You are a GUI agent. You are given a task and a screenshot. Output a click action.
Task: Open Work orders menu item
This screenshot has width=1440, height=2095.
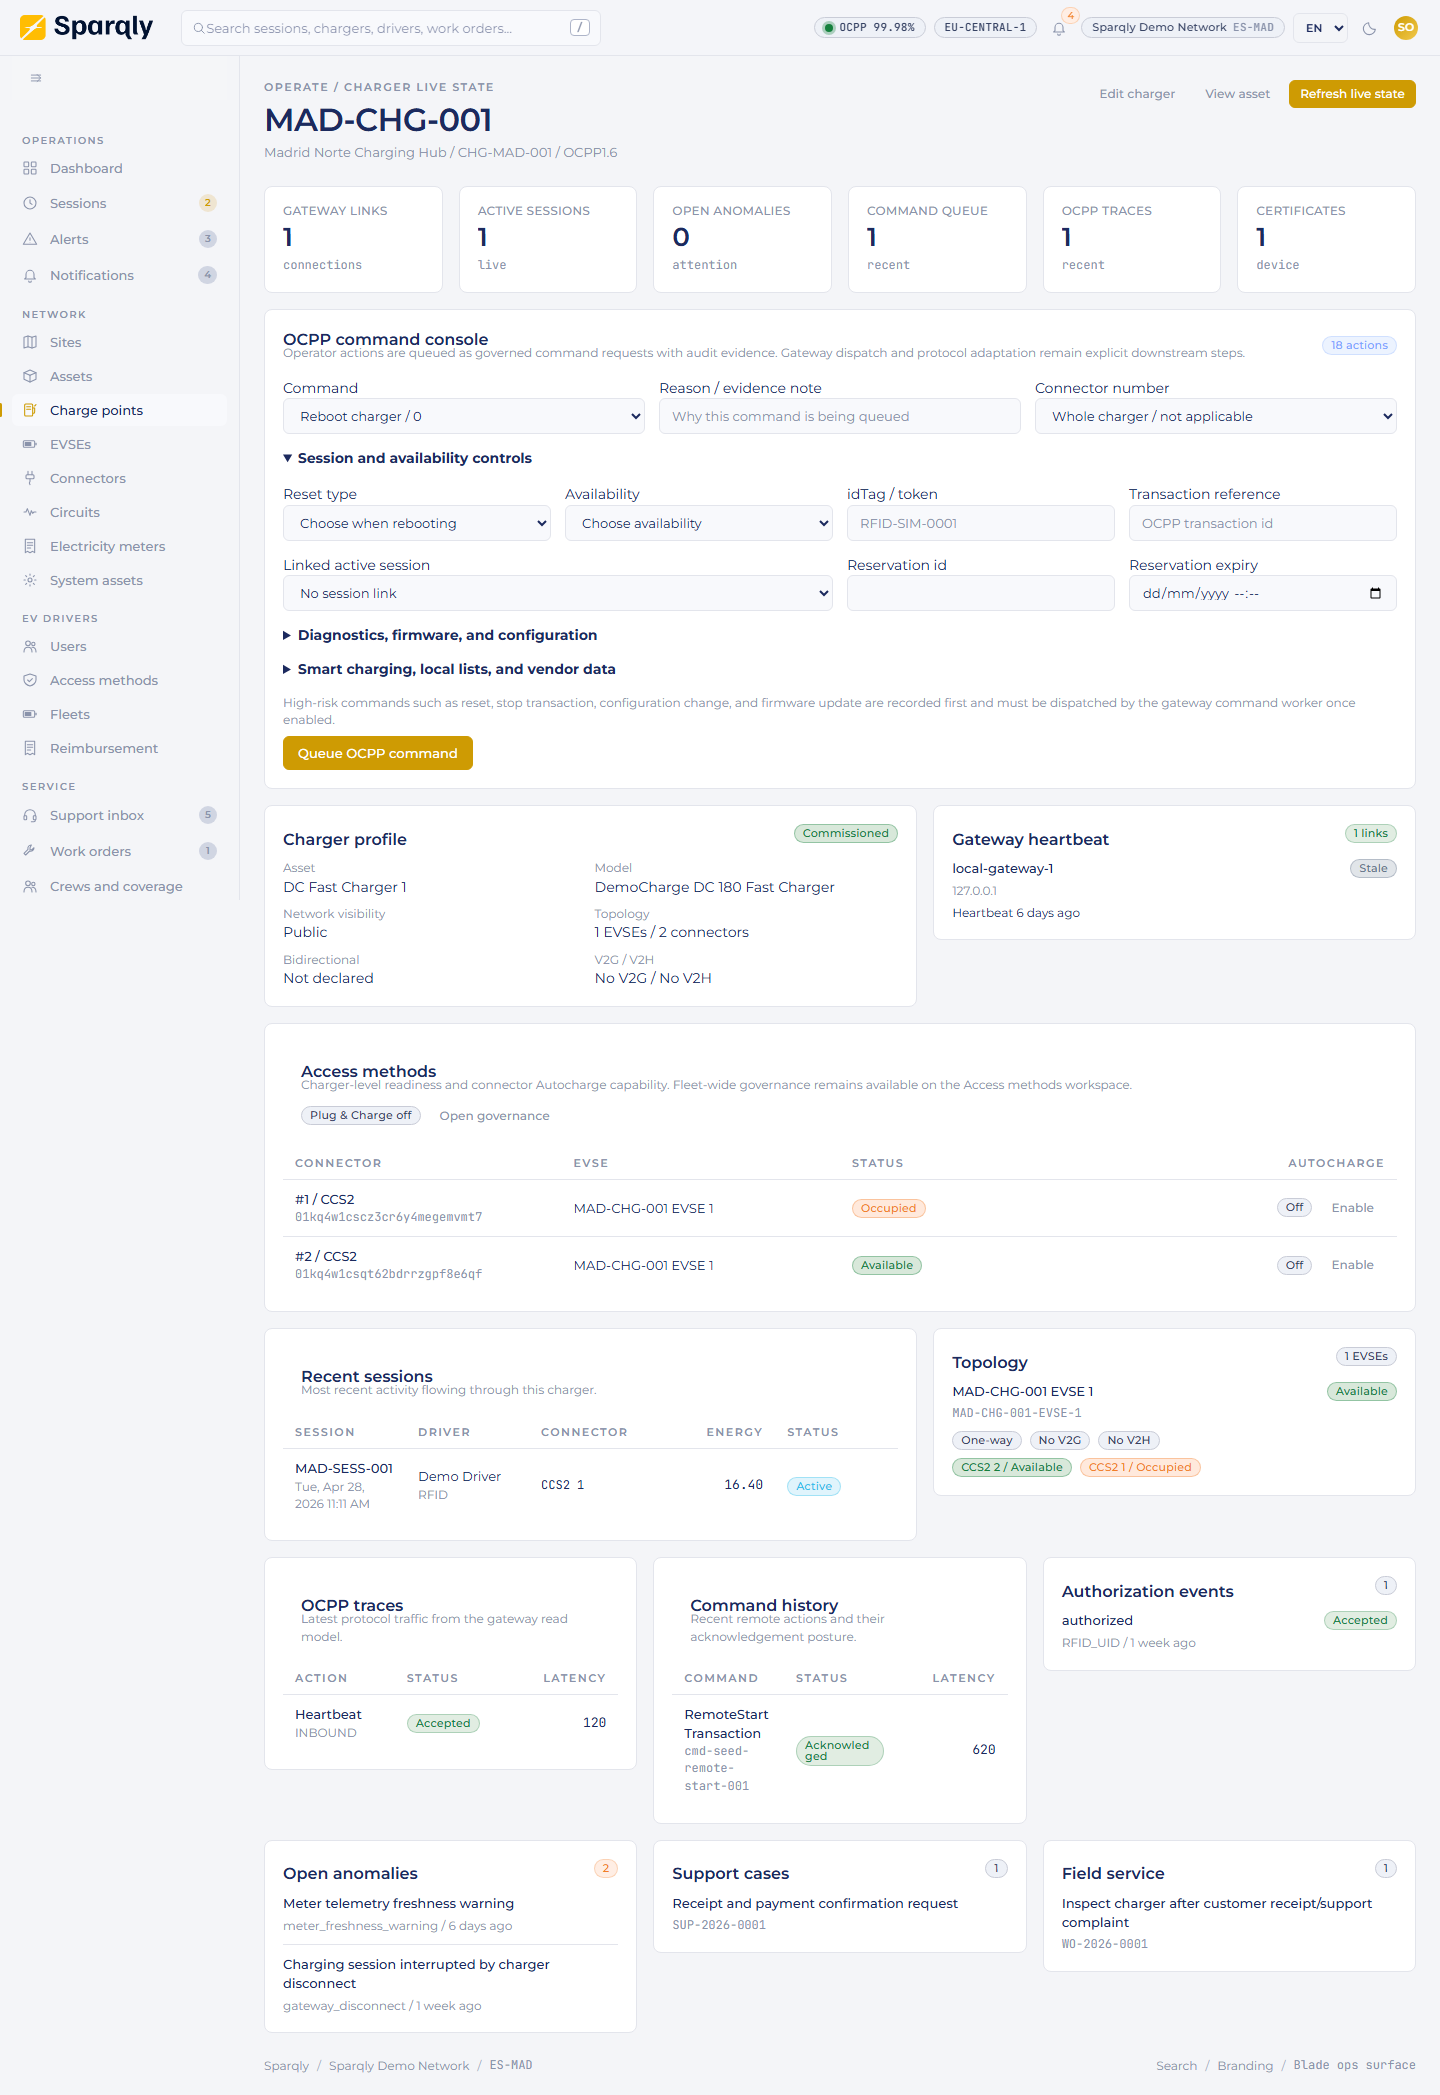coord(120,851)
